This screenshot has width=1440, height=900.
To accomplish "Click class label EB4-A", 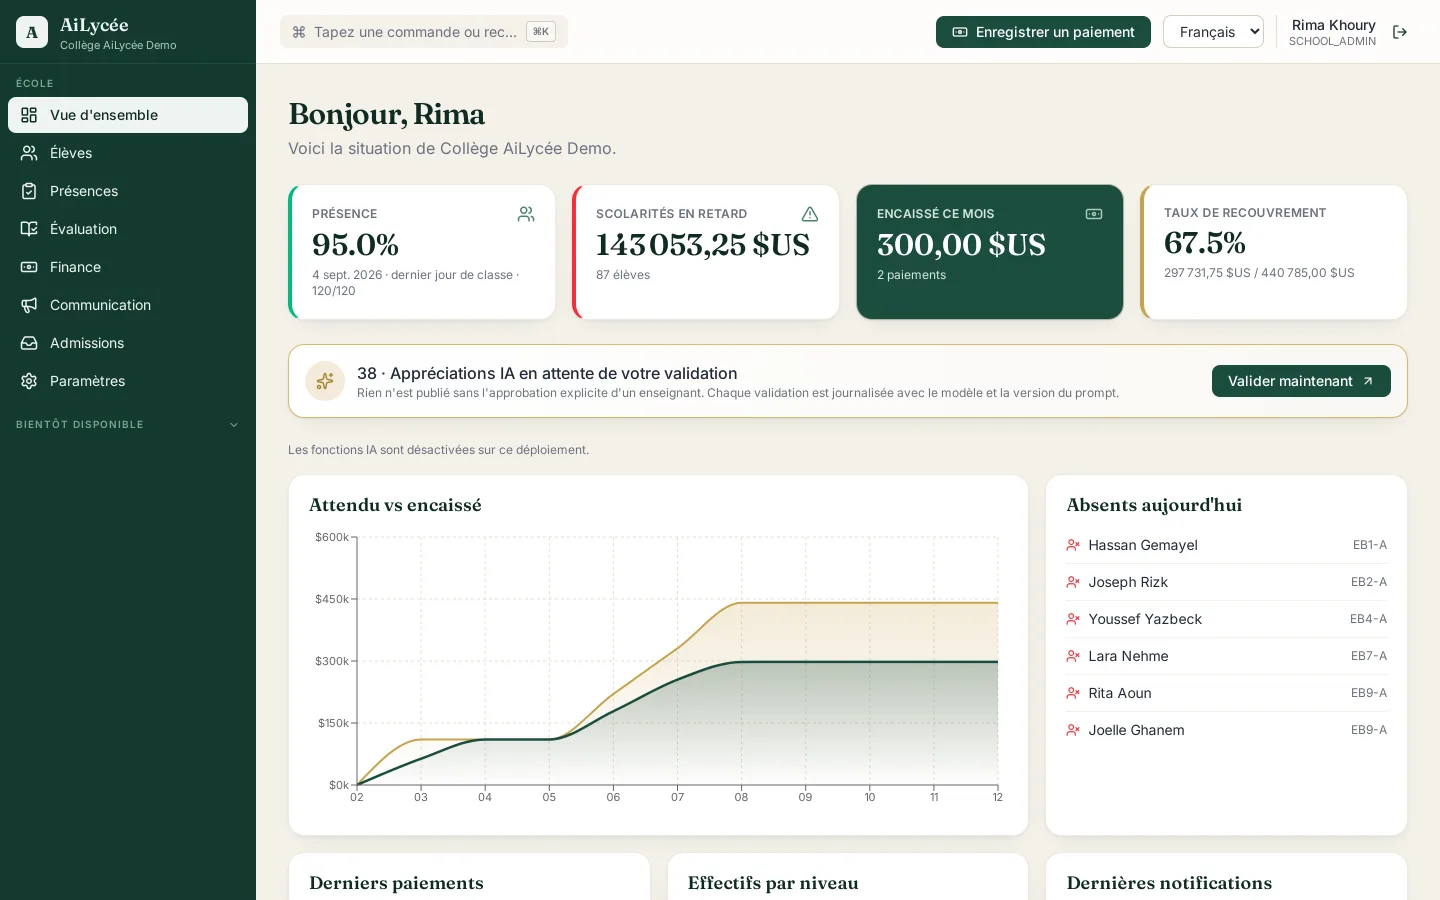I will pos(1369,619).
